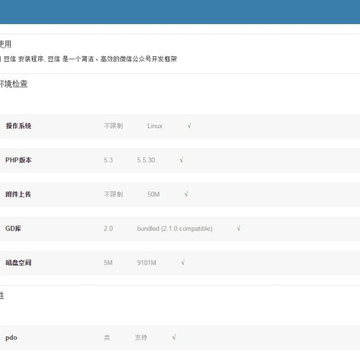The height and width of the screenshot is (360, 360).
Task: Click the 磁盘空间 row label
Action: 18,263
